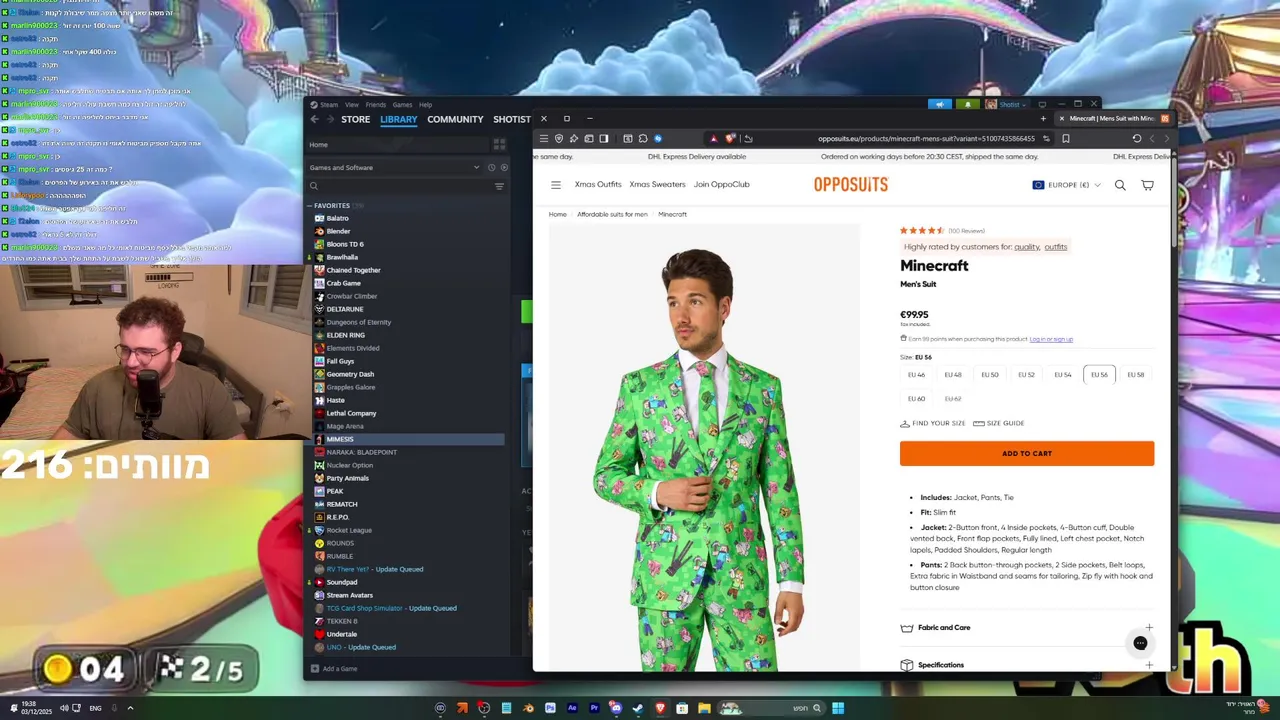Select size EU 48
The width and height of the screenshot is (1280, 720).
tap(953, 375)
